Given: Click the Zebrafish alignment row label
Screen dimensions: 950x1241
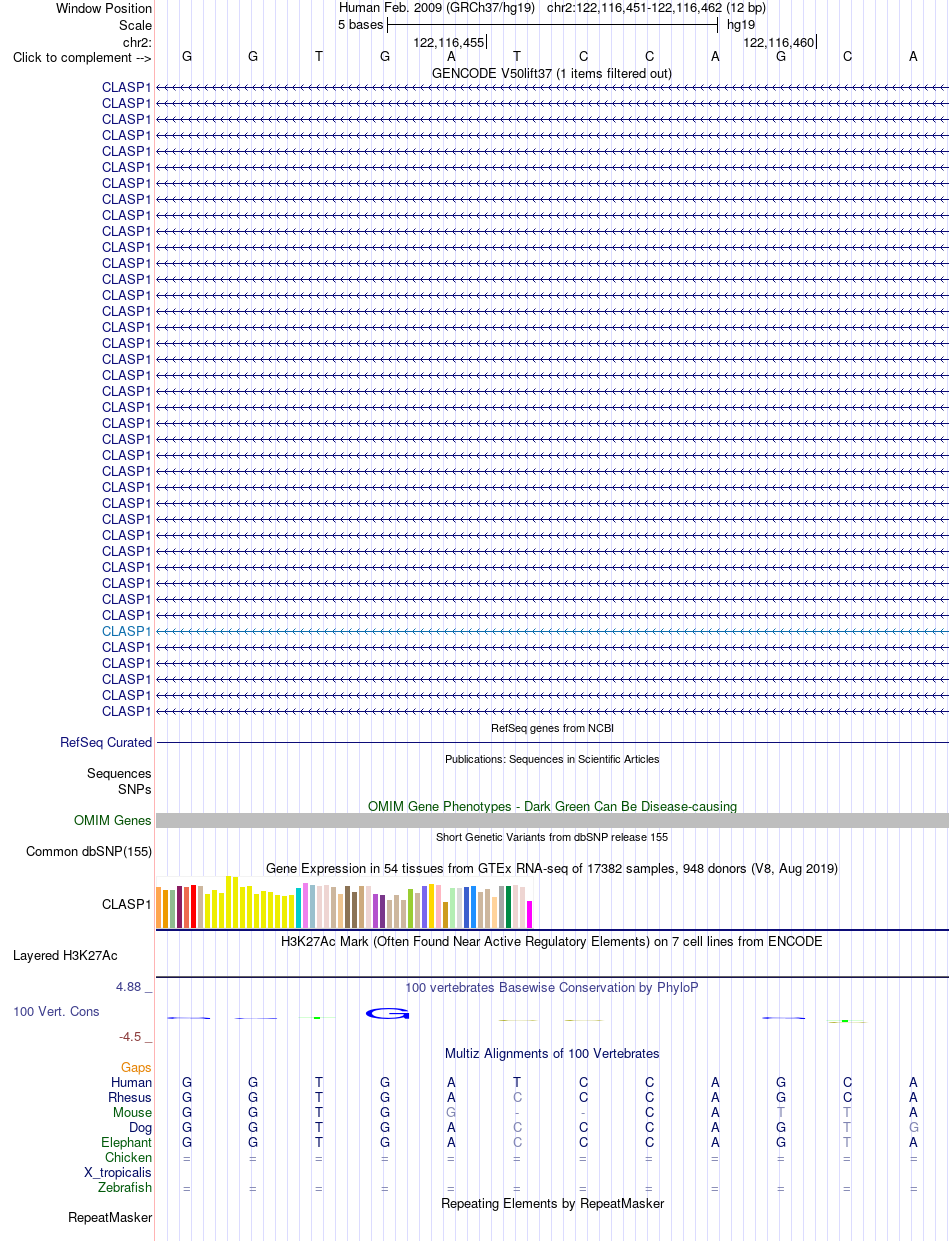Looking at the screenshot, I should coord(125,1188).
